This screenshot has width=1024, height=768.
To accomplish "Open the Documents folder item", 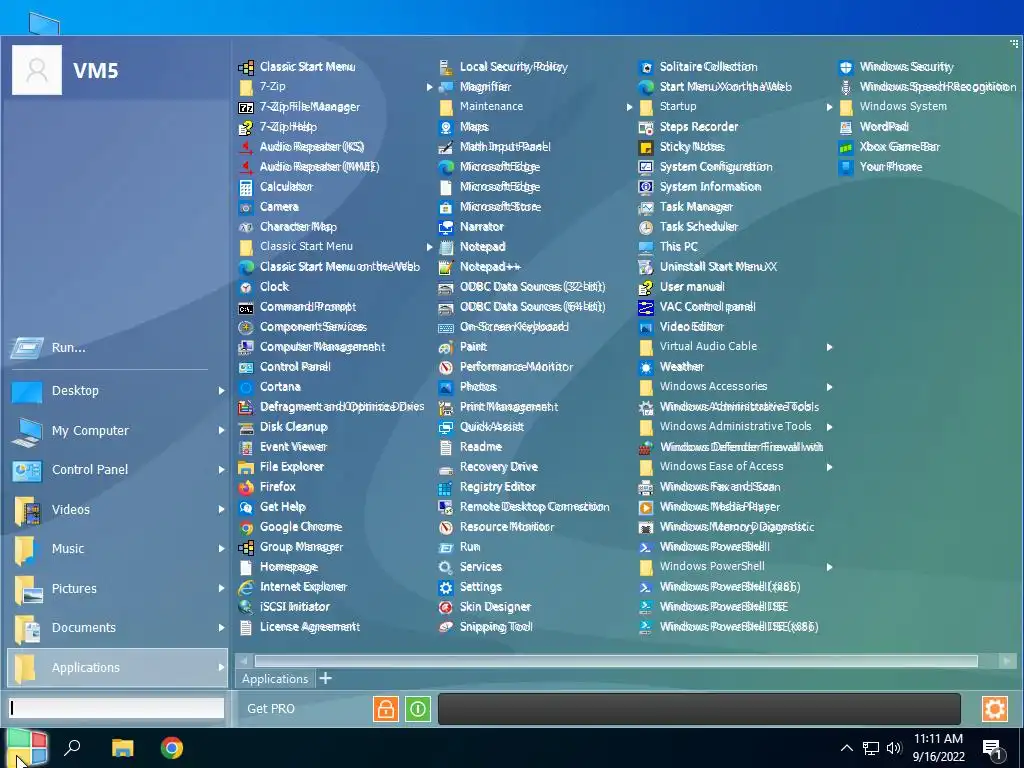I will [x=118, y=628].
